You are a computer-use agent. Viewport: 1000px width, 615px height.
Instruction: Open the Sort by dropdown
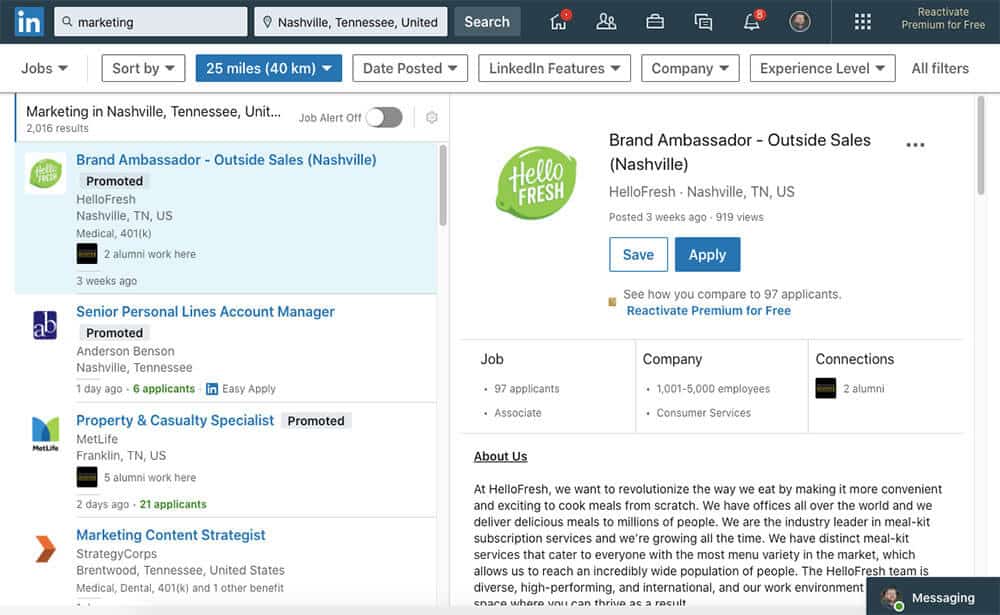(143, 68)
